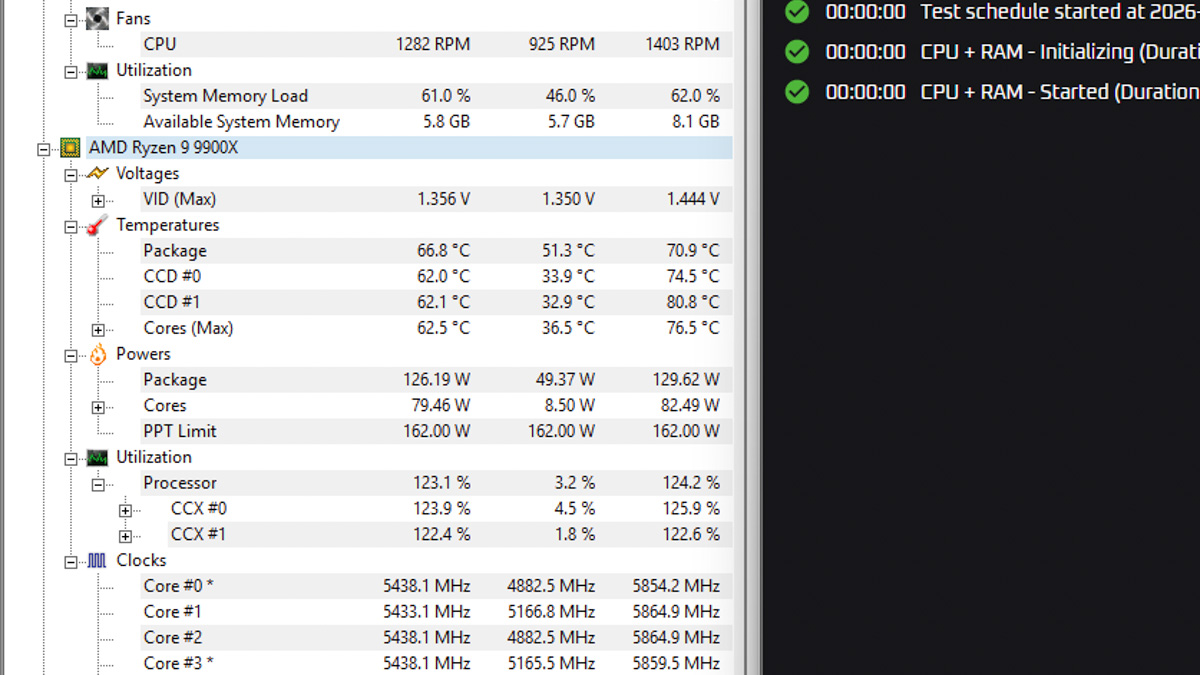Select the Core #2 clock row label
This screenshot has width=1200, height=675.
(x=173, y=638)
